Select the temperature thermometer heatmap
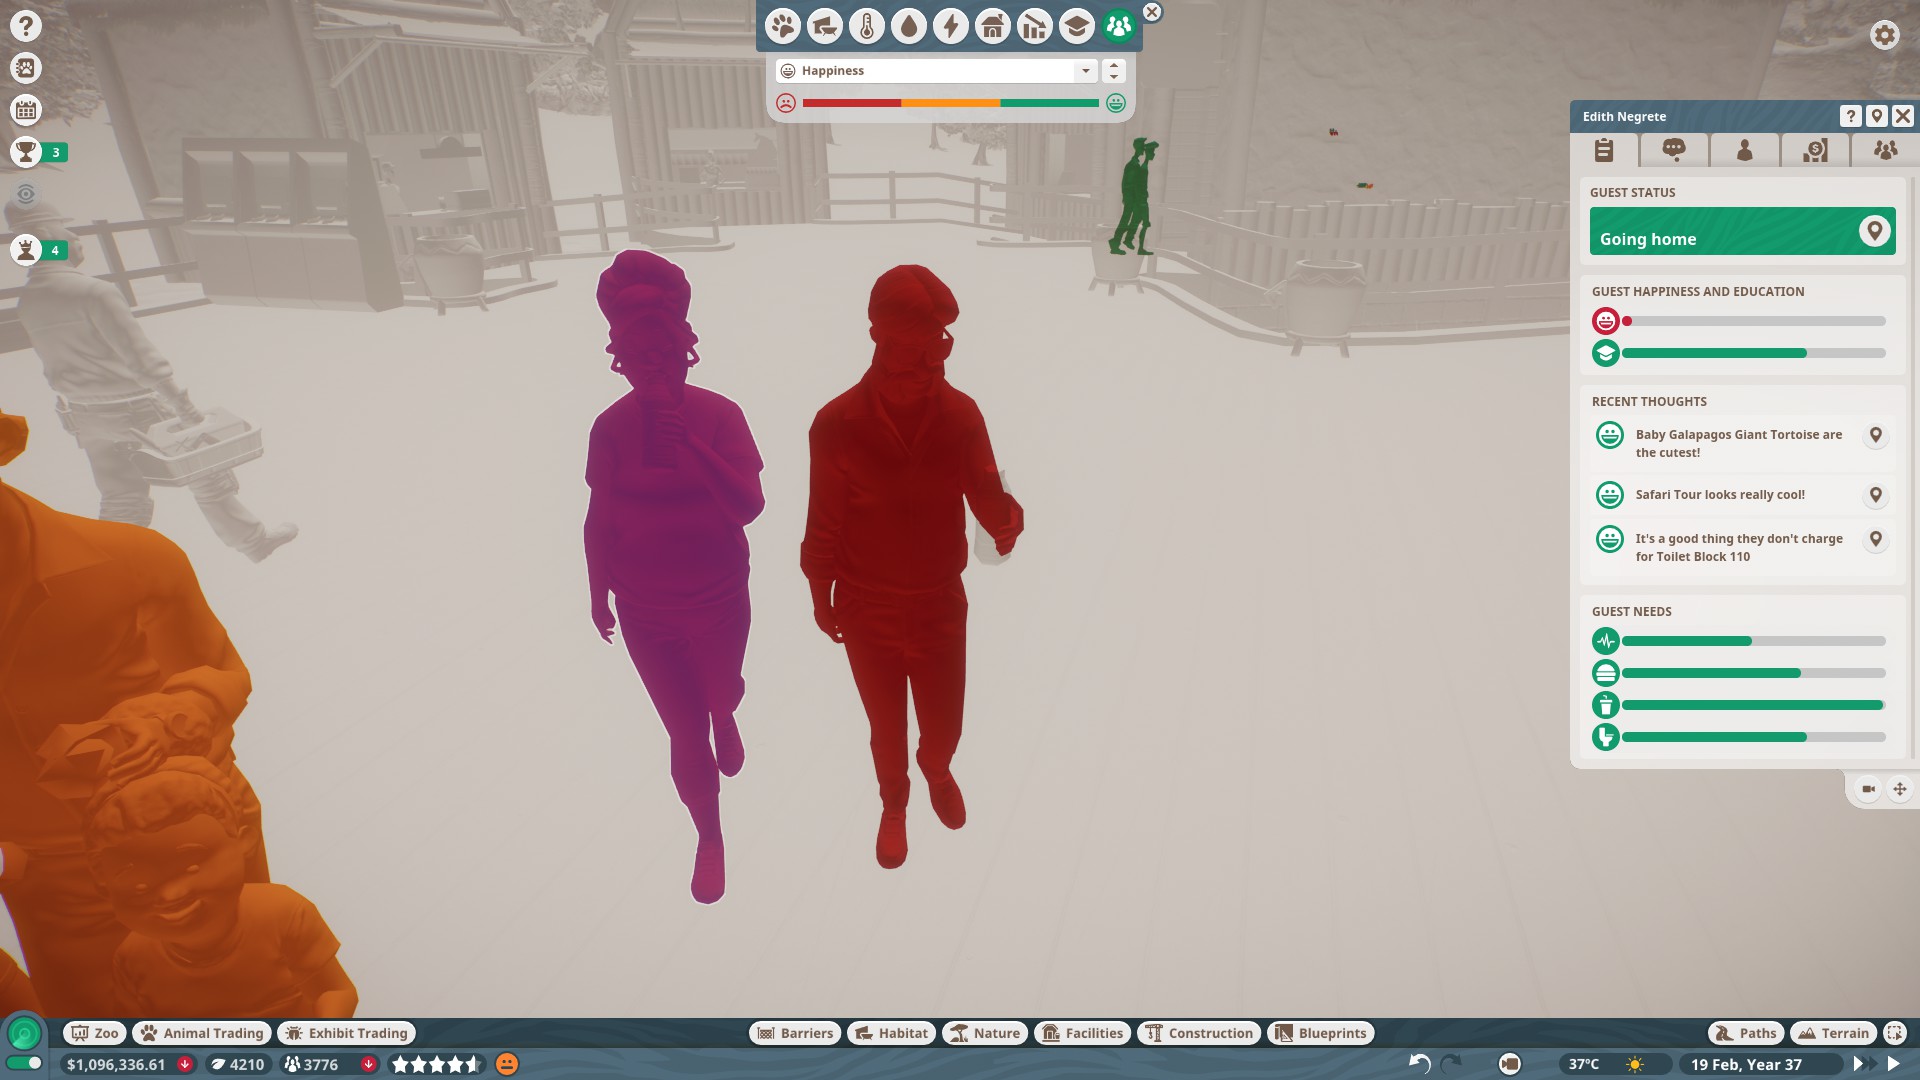The width and height of the screenshot is (1920, 1080). coord(867,26)
